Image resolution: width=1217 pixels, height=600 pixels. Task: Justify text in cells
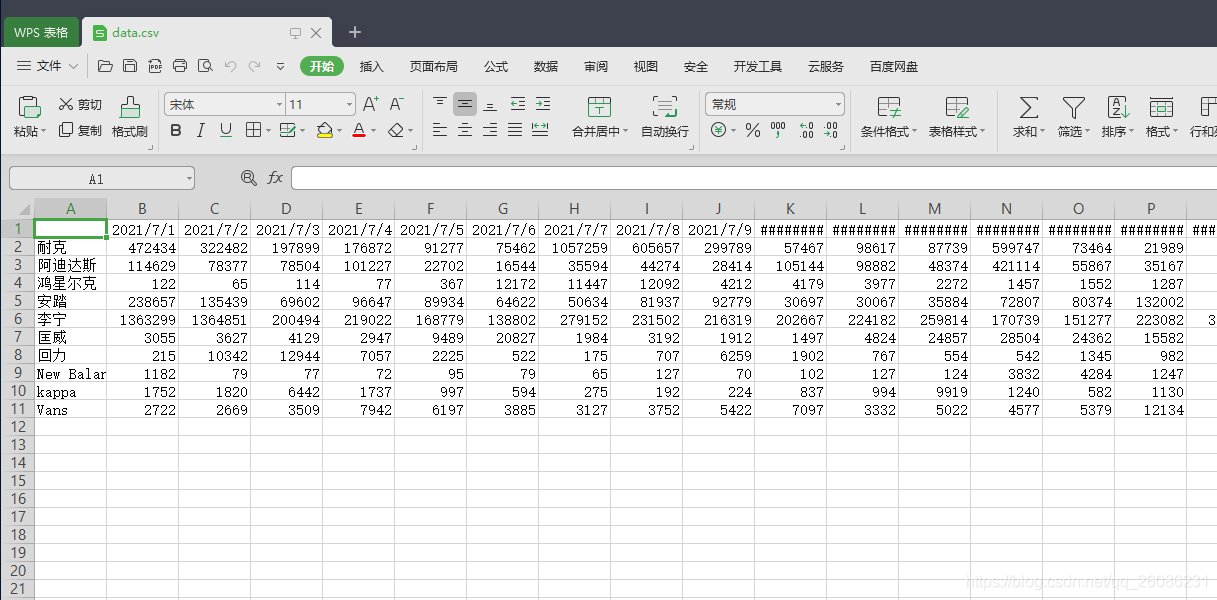[x=515, y=130]
